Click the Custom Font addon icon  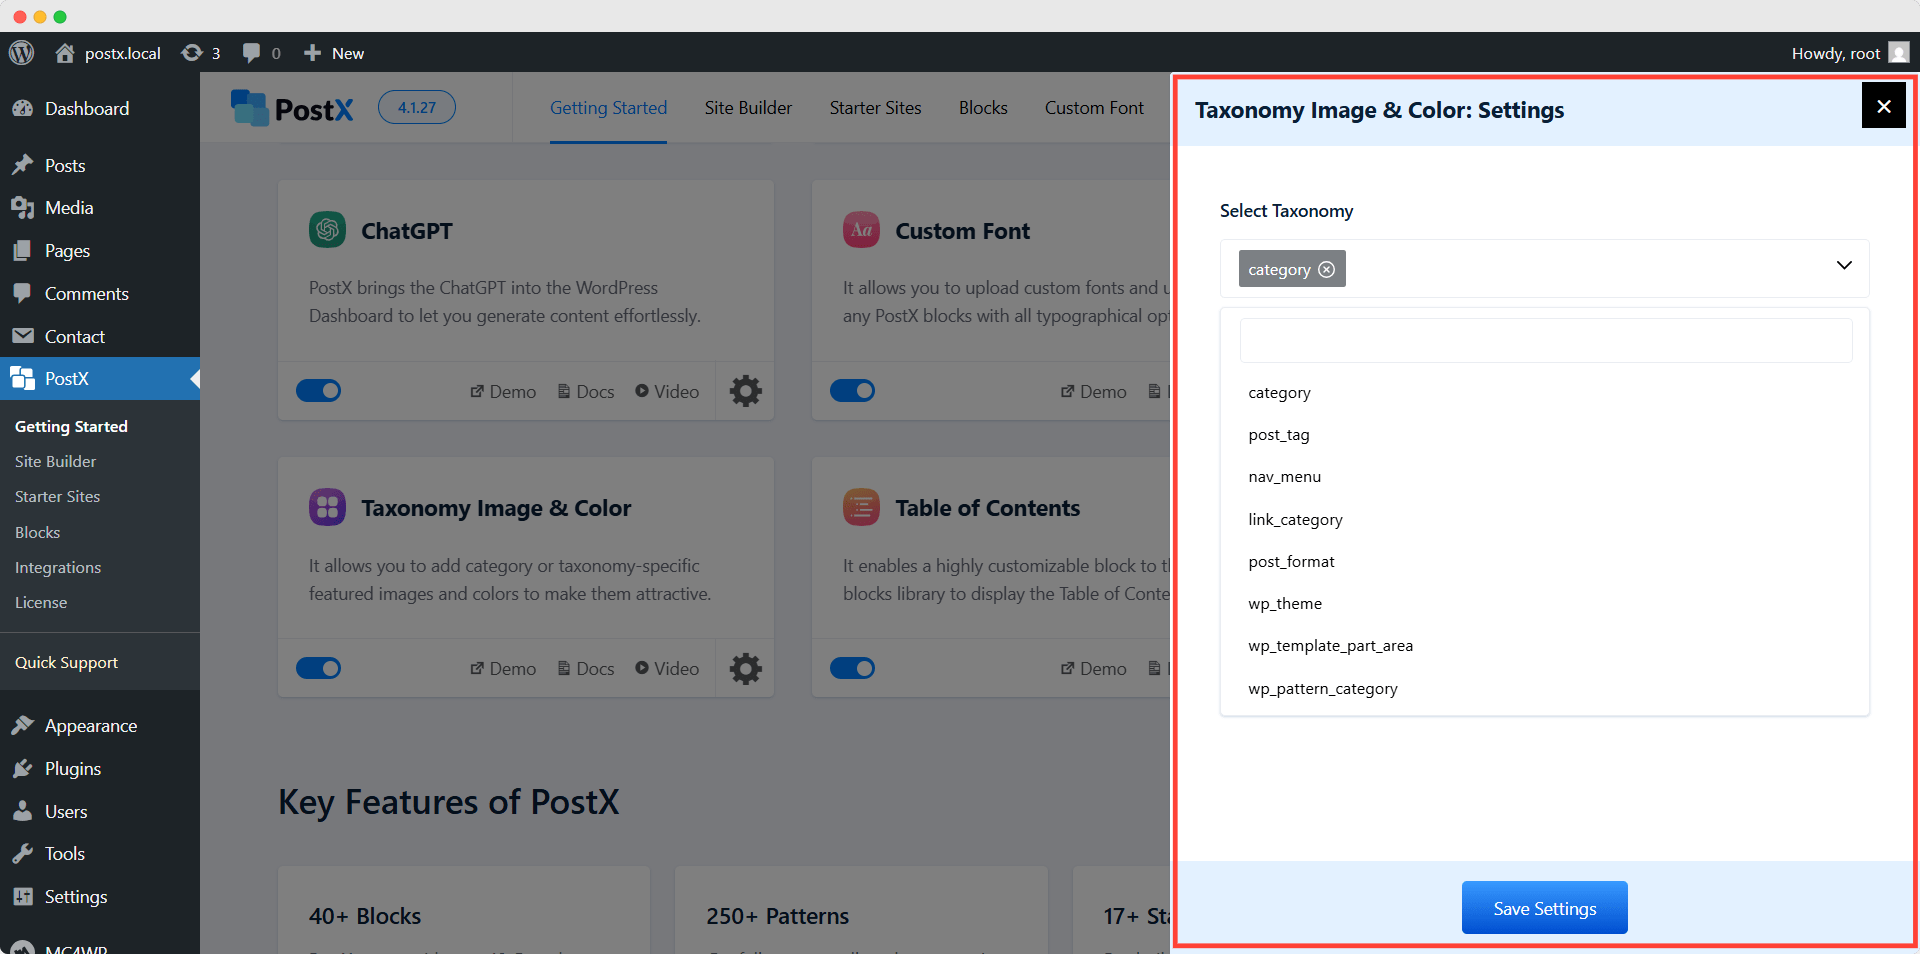pyautogui.click(x=861, y=230)
